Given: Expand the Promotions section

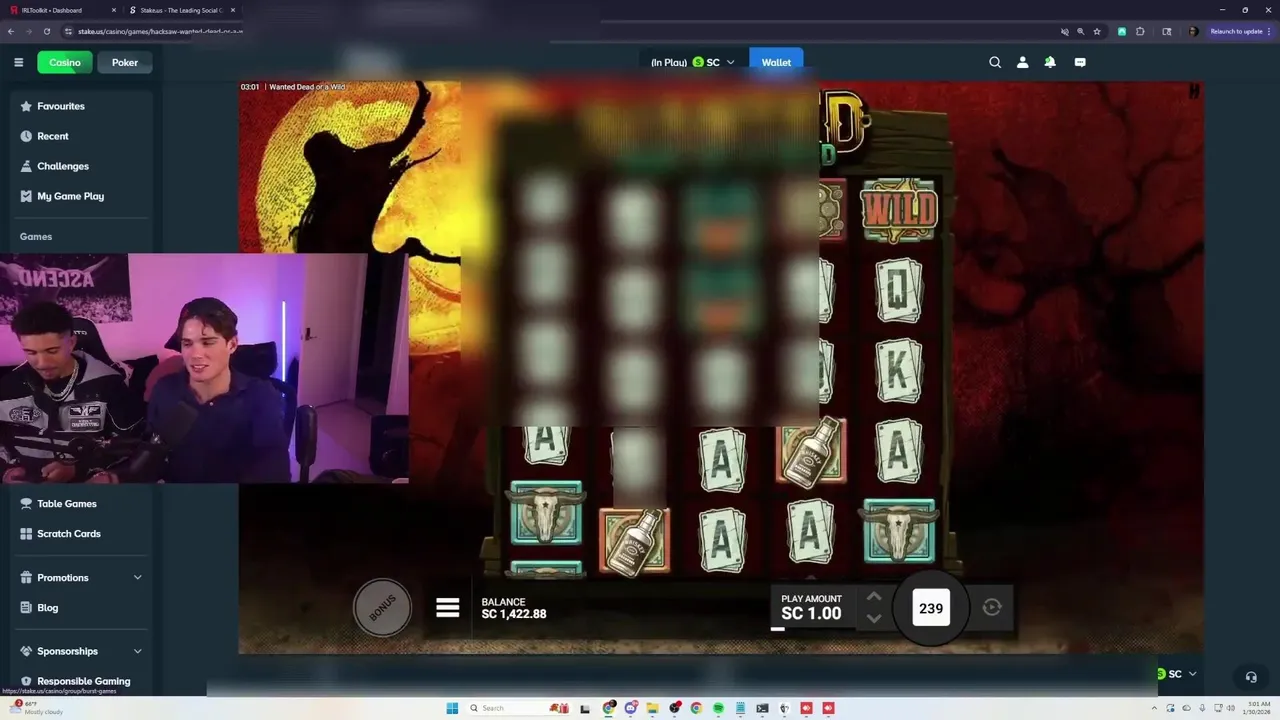Looking at the screenshot, I should (x=82, y=578).
